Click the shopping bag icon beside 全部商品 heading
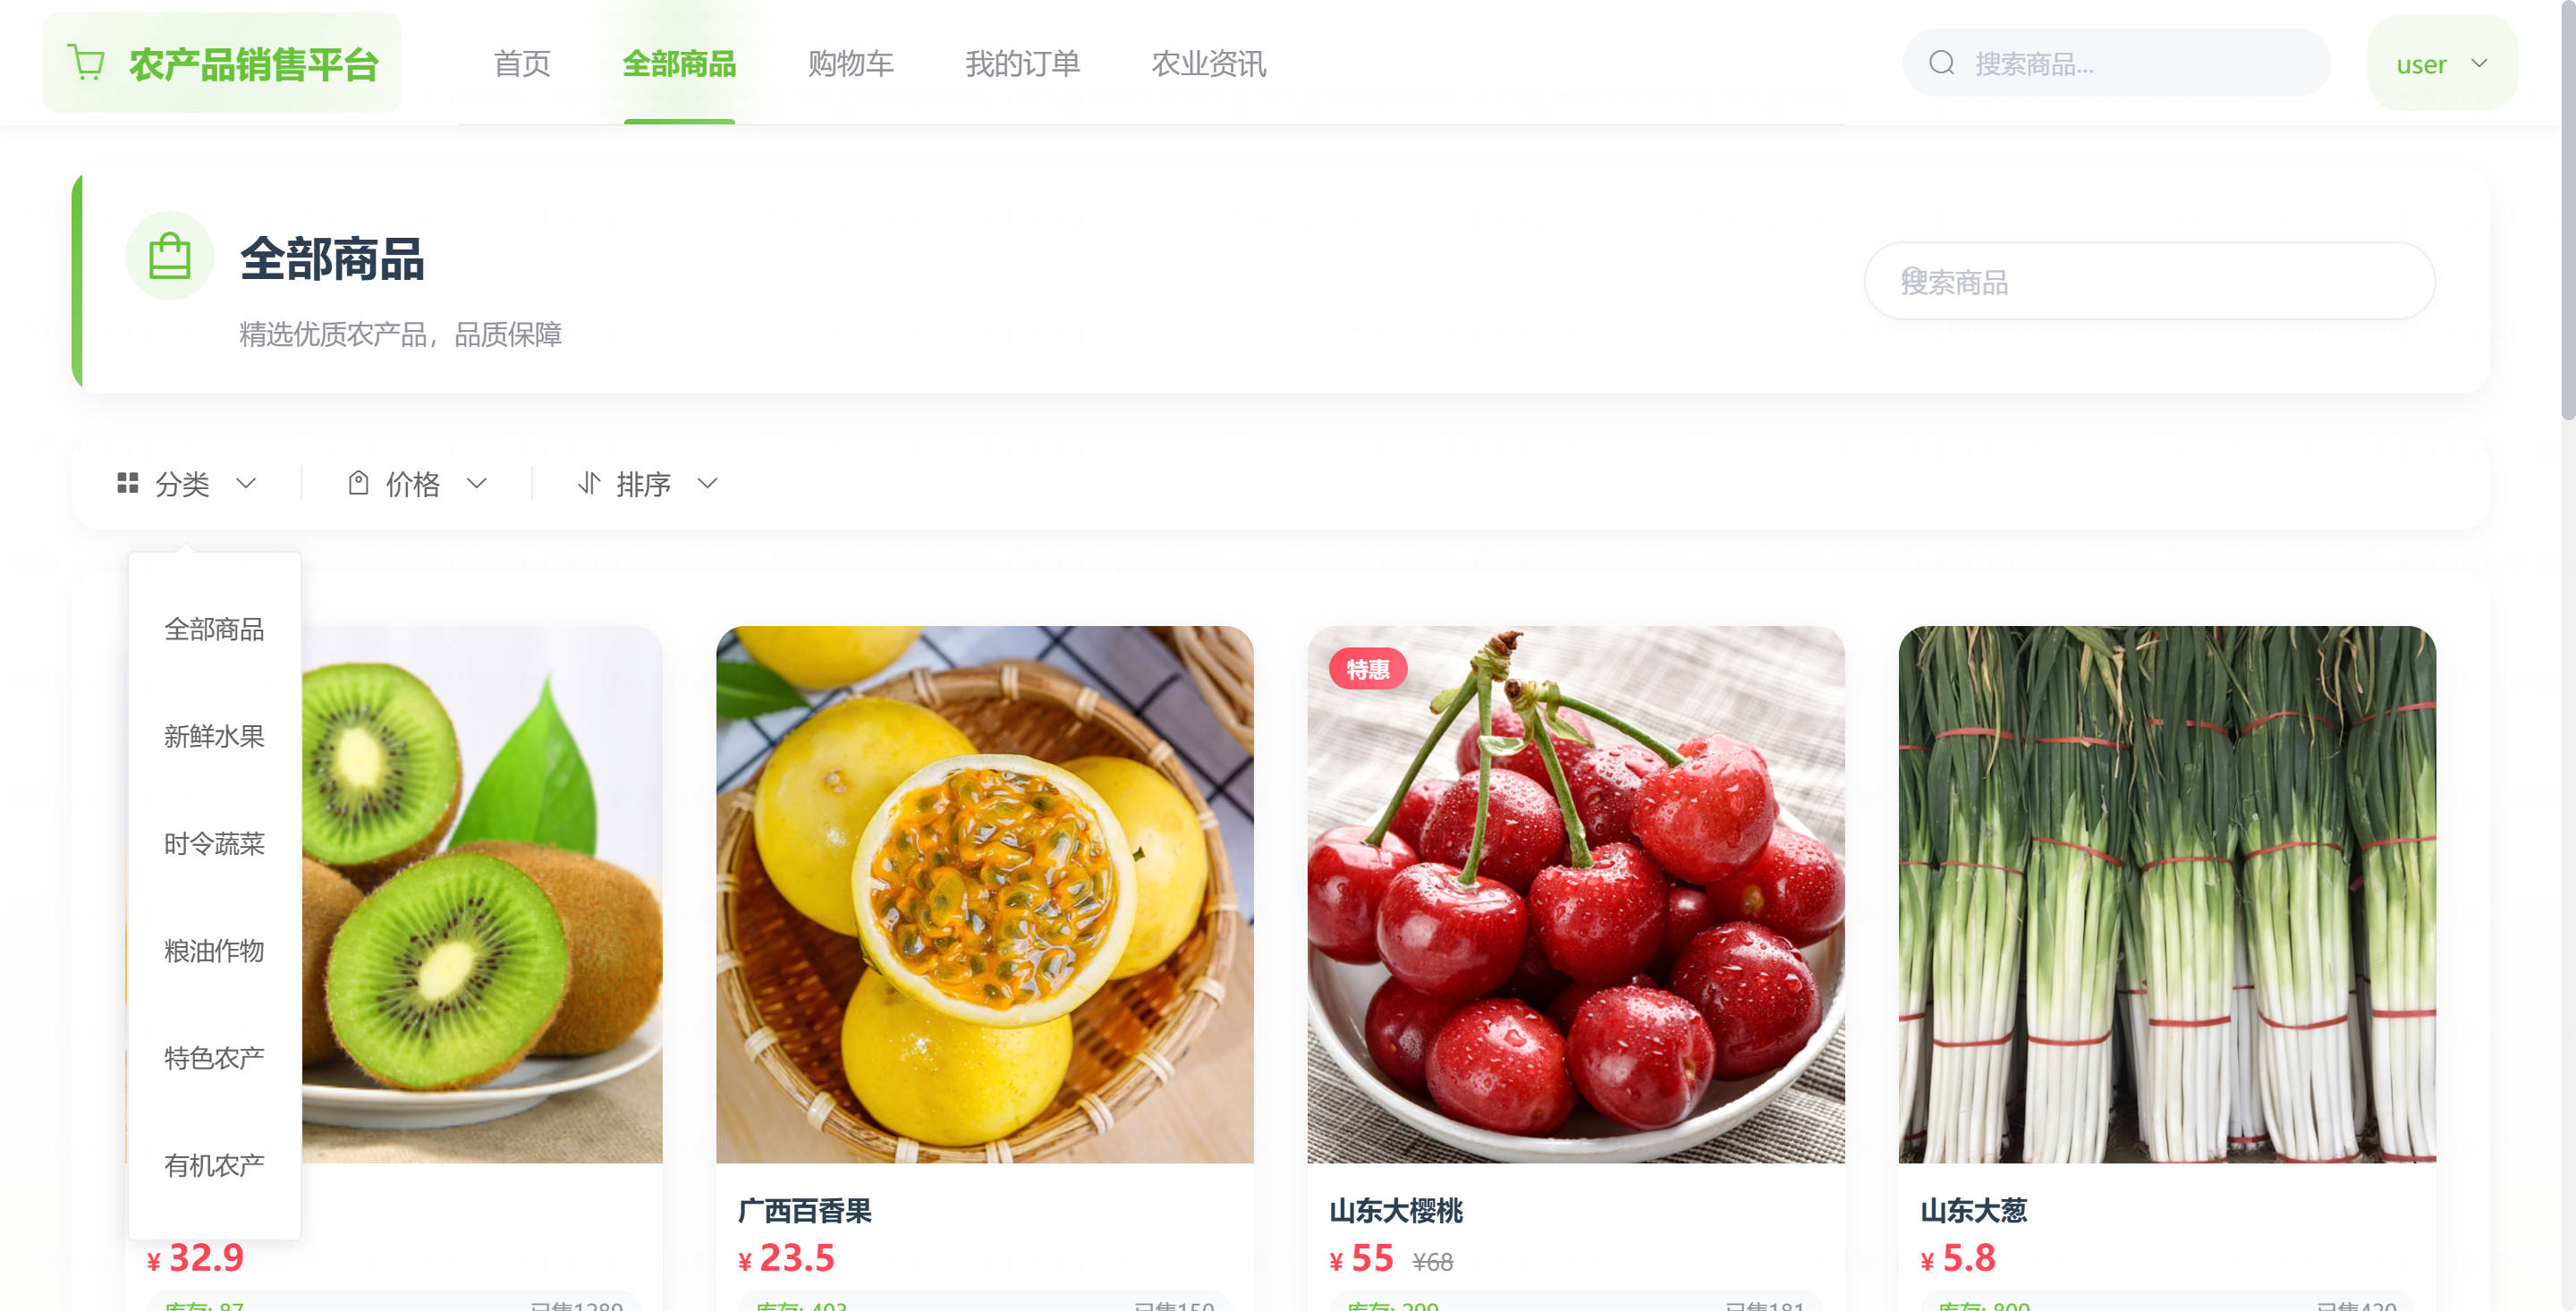Viewport: 2576px width, 1311px height. click(x=169, y=256)
